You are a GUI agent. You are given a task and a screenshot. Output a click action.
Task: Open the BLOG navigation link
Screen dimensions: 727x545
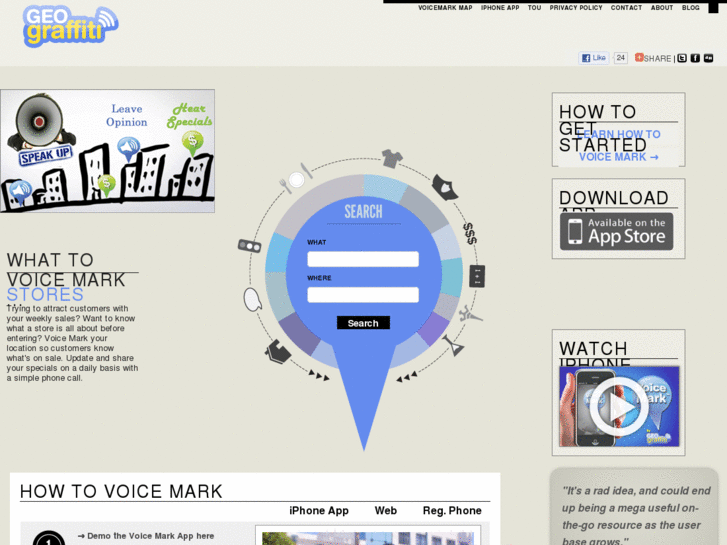pyautogui.click(x=690, y=8)
